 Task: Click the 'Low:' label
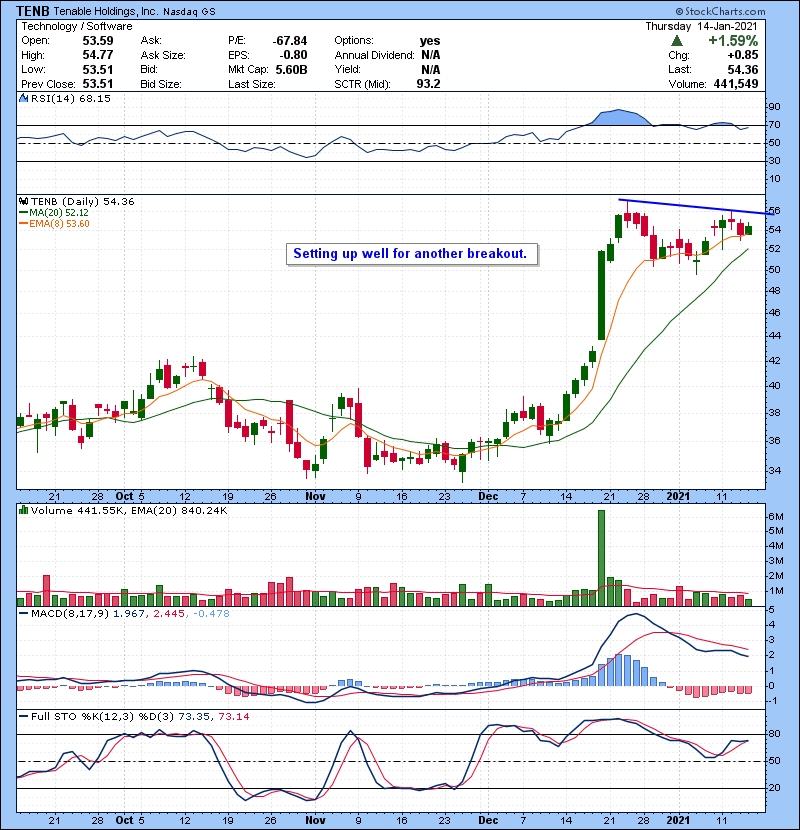pos(33,69)
